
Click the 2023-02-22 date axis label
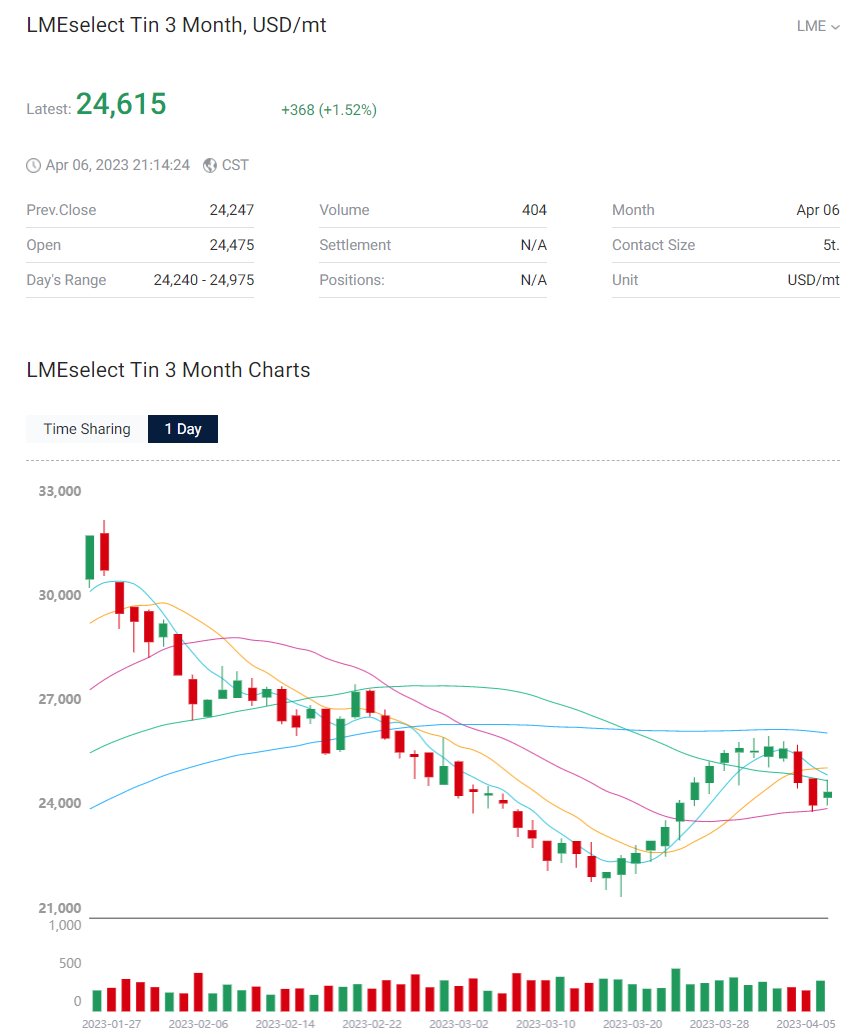pos(371,1023)
